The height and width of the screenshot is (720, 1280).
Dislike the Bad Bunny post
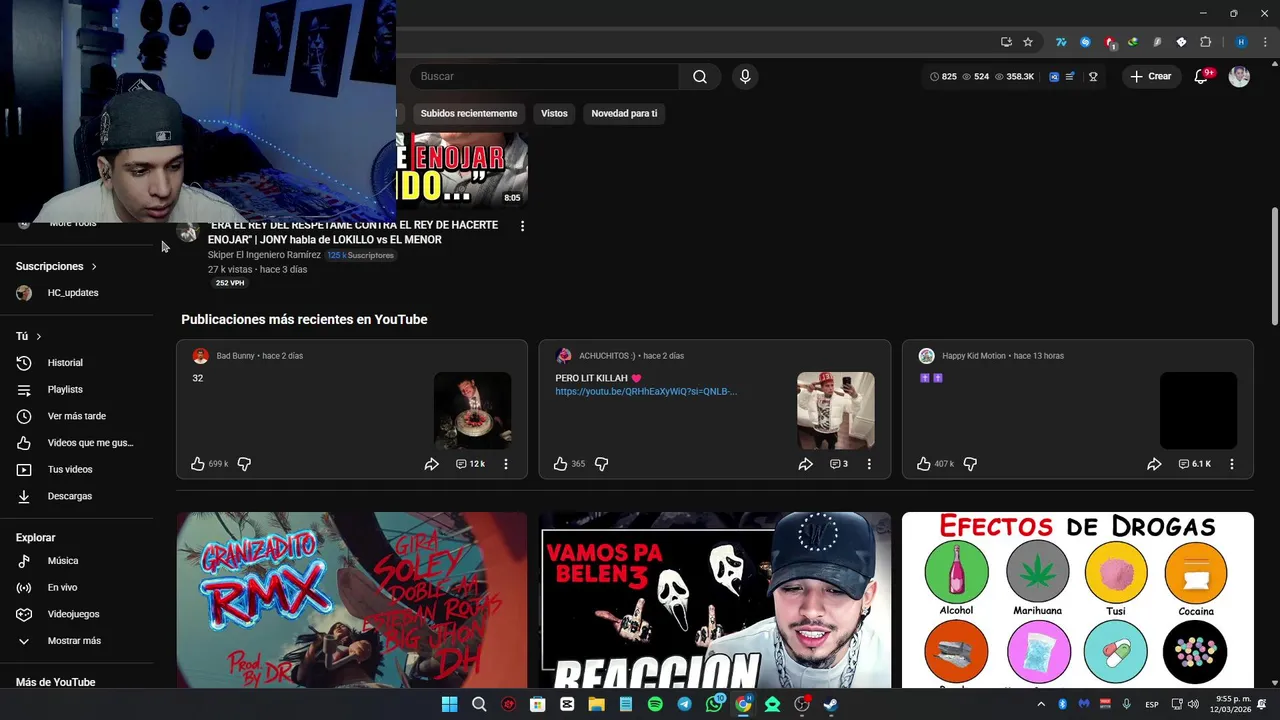point(244,464)
